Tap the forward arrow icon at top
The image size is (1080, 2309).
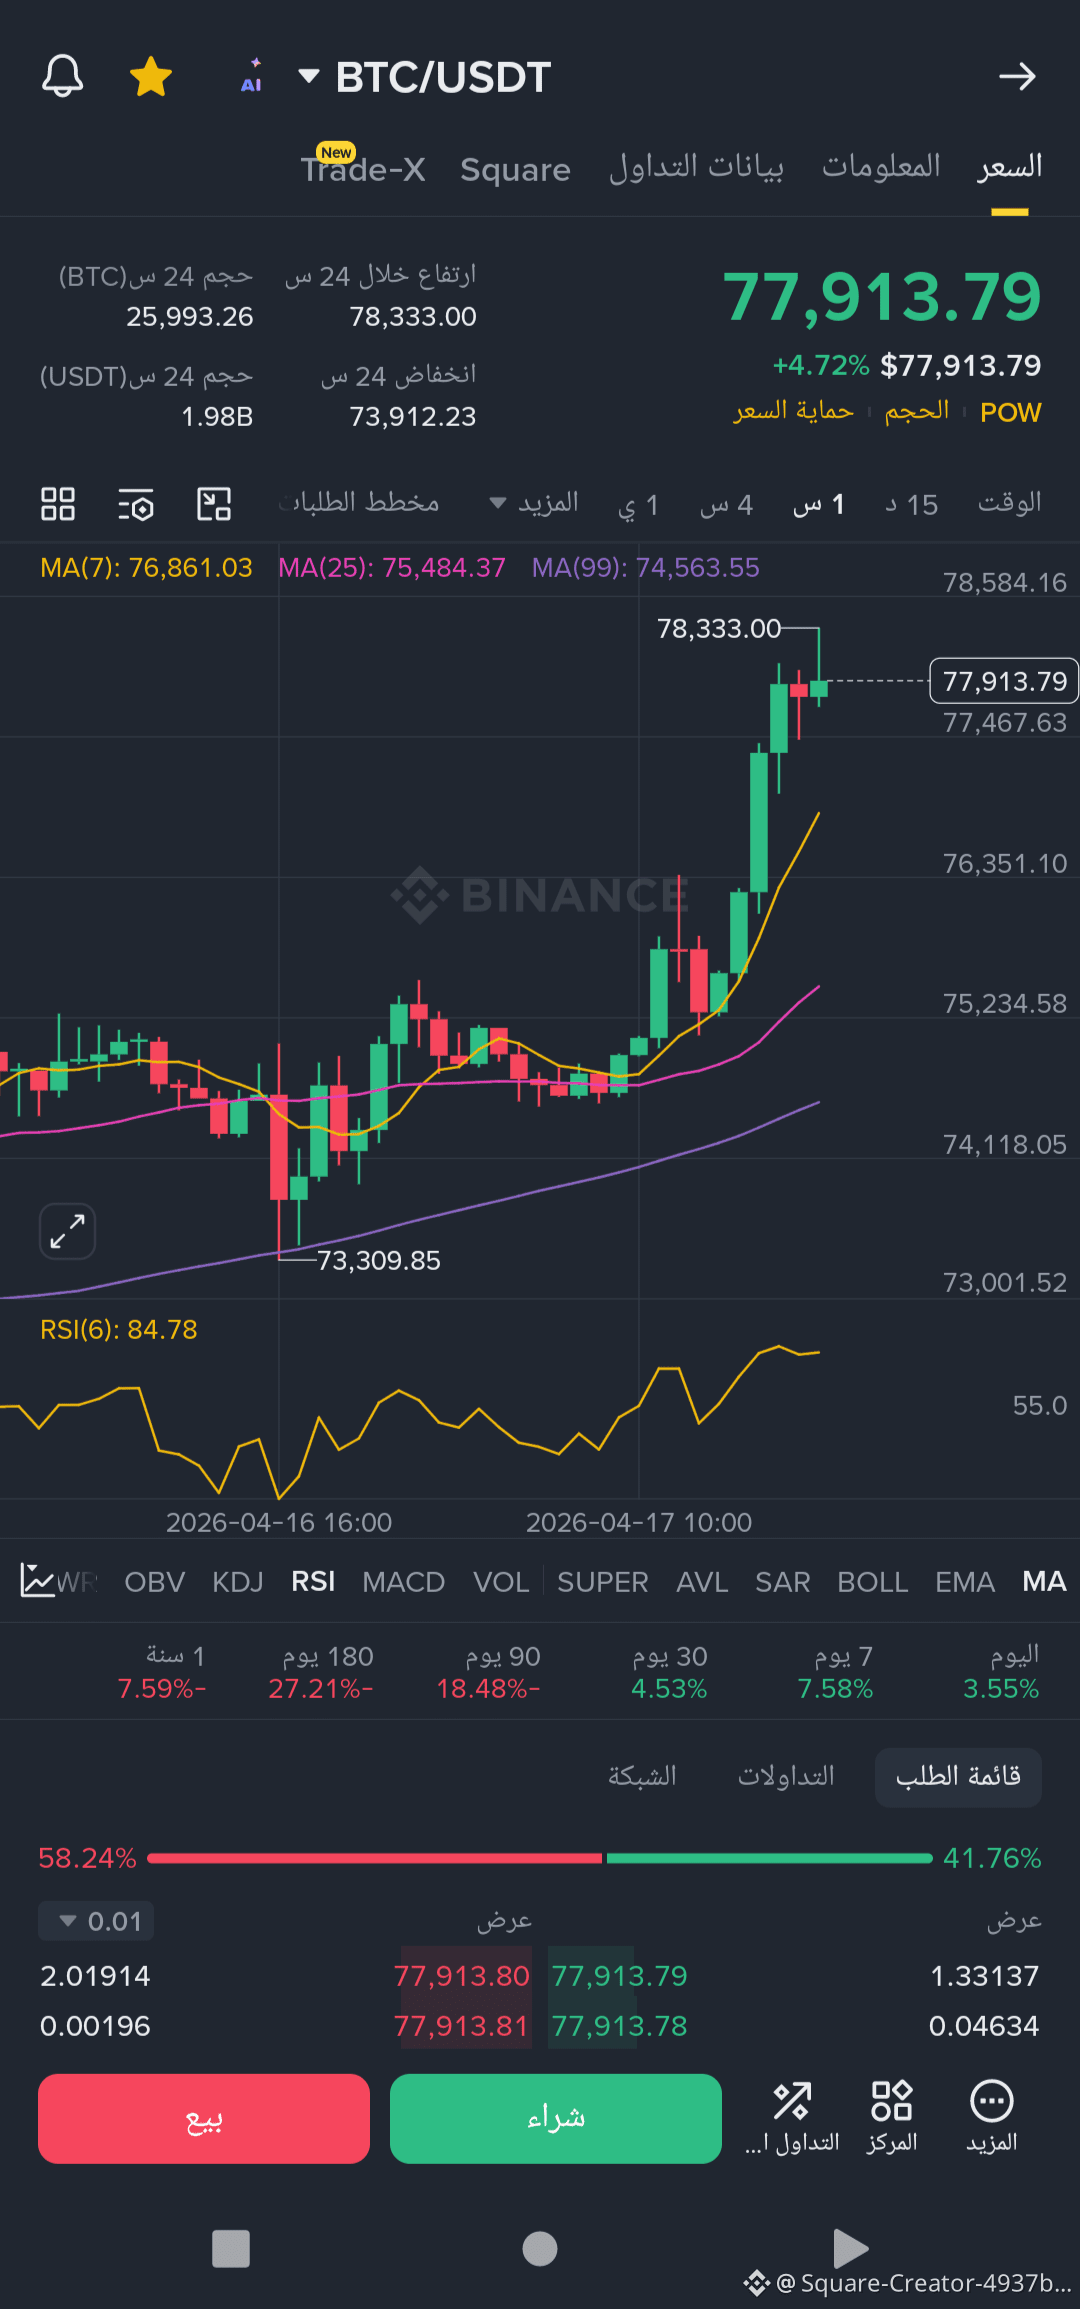pyautogui.click(x=1017, y=76)
